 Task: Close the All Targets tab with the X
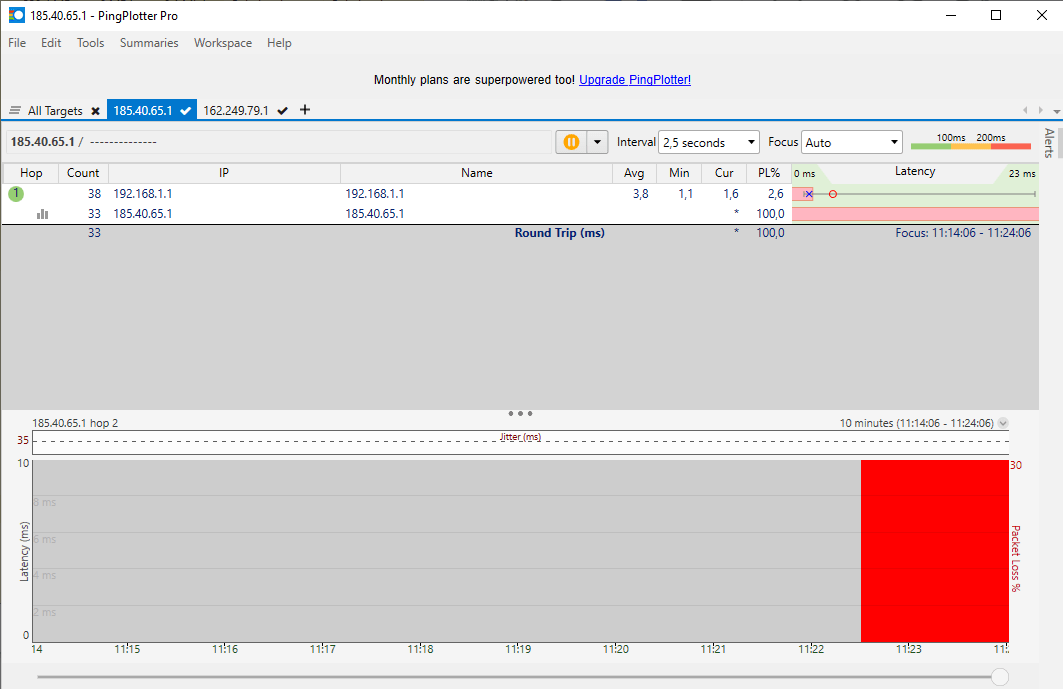click(96, 111)
